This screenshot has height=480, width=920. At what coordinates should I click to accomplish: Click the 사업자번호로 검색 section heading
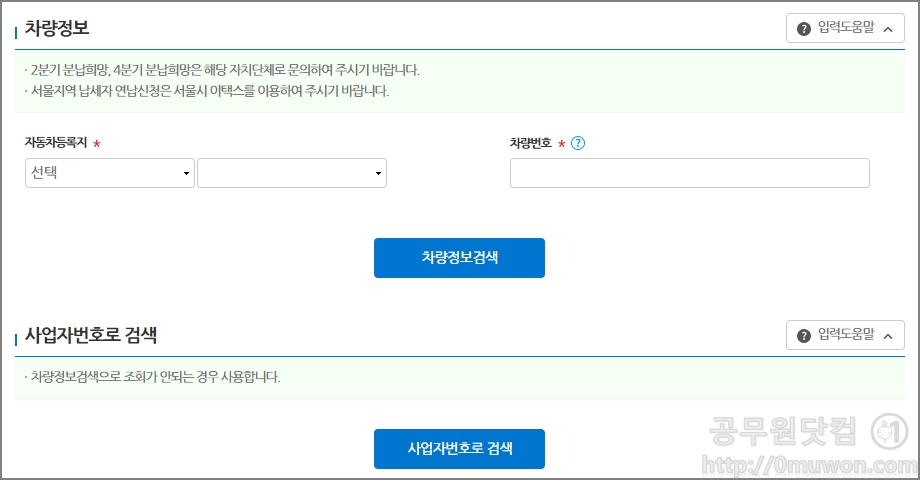pos(91,335)
